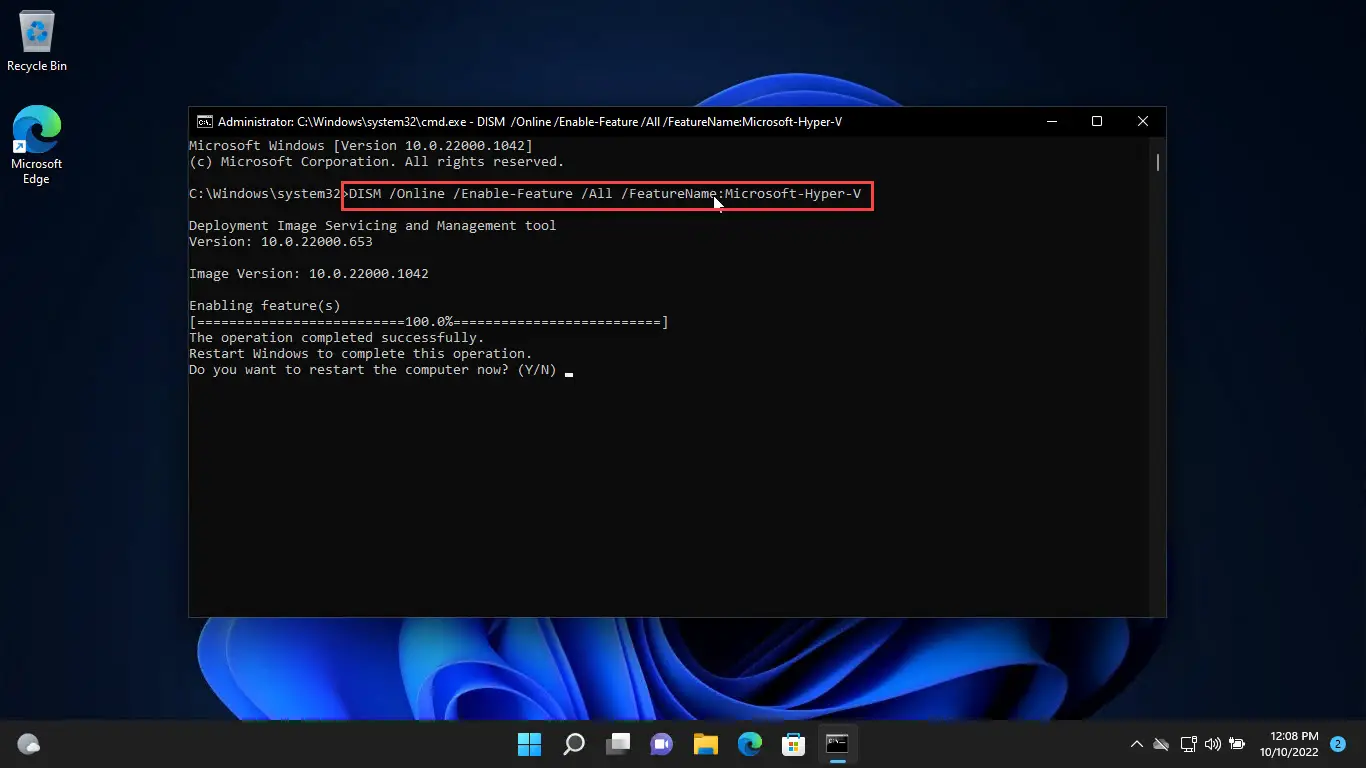Open the Recycle Bin desktop icon
The width and height of the screenshot is (1366, 768).
pos(37,42)
